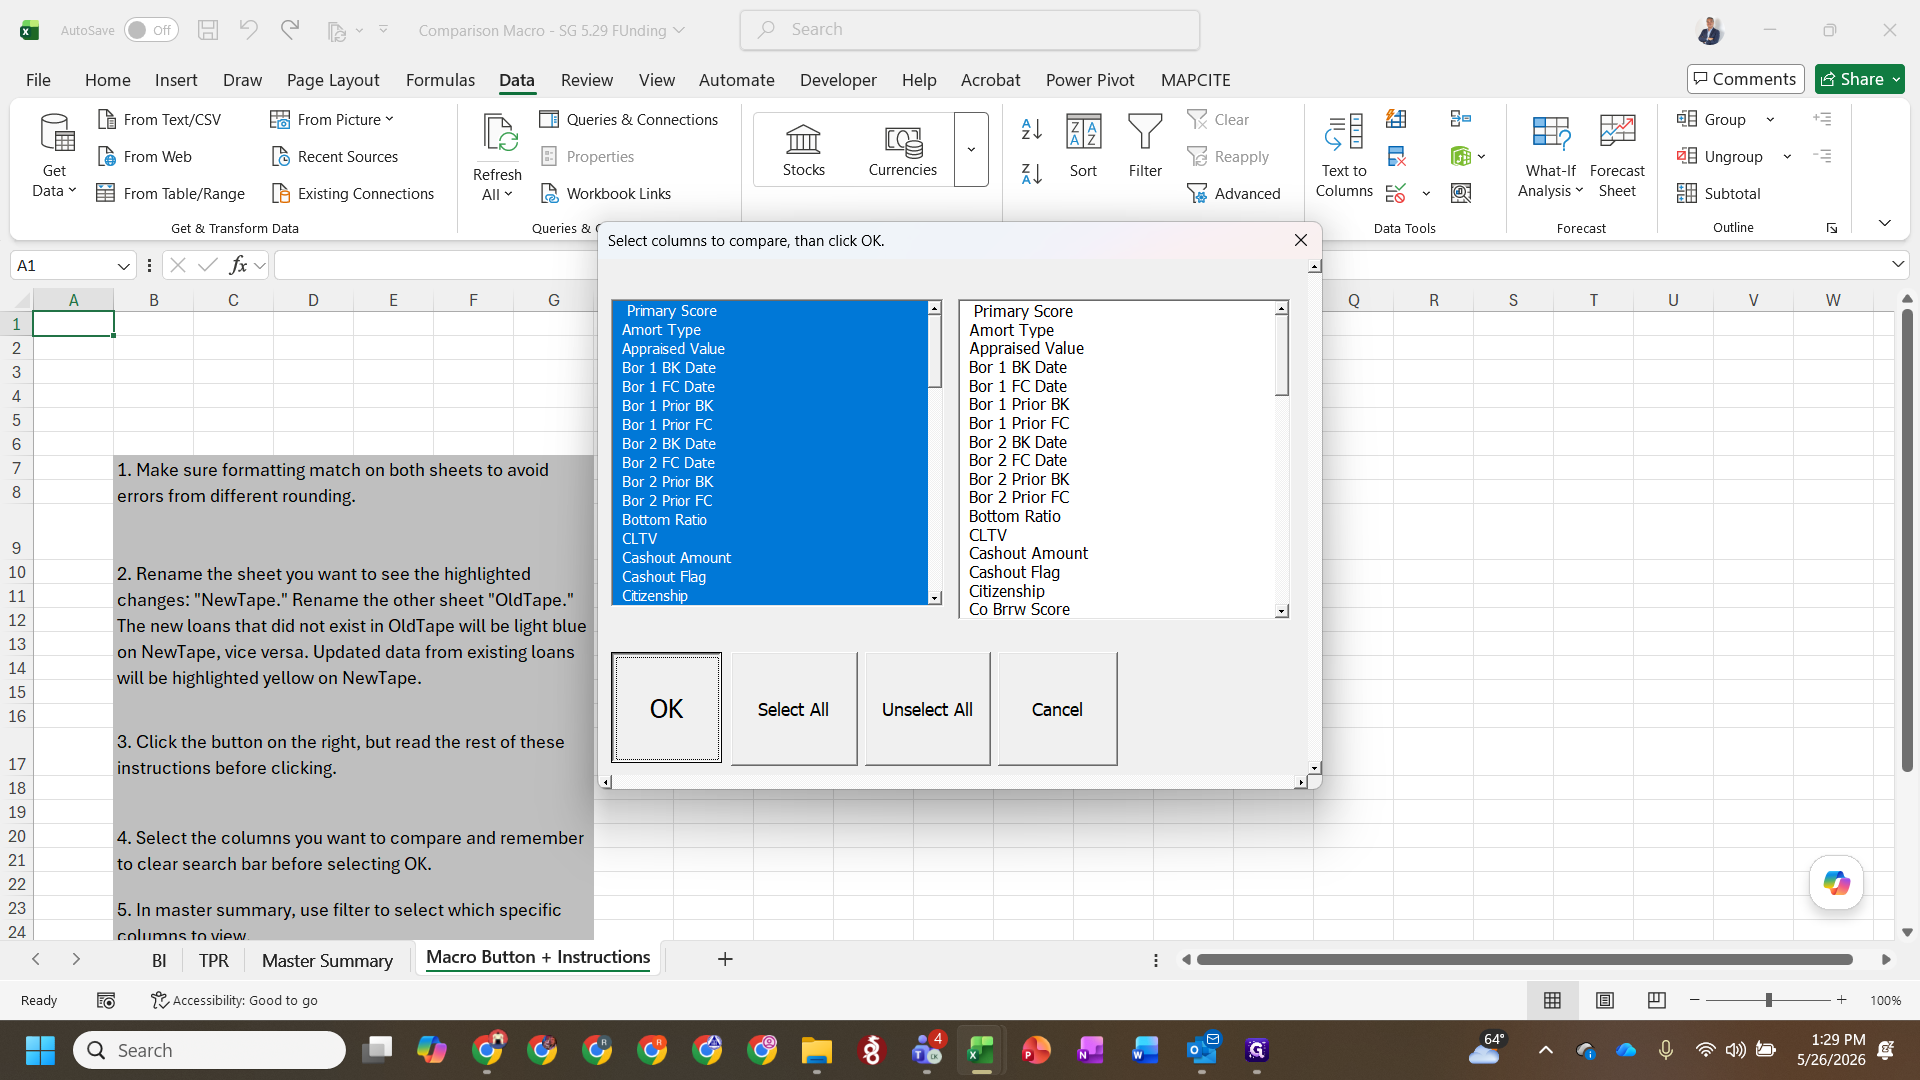Open Existing Connections
The image size is (1920, 1080).
352,193
